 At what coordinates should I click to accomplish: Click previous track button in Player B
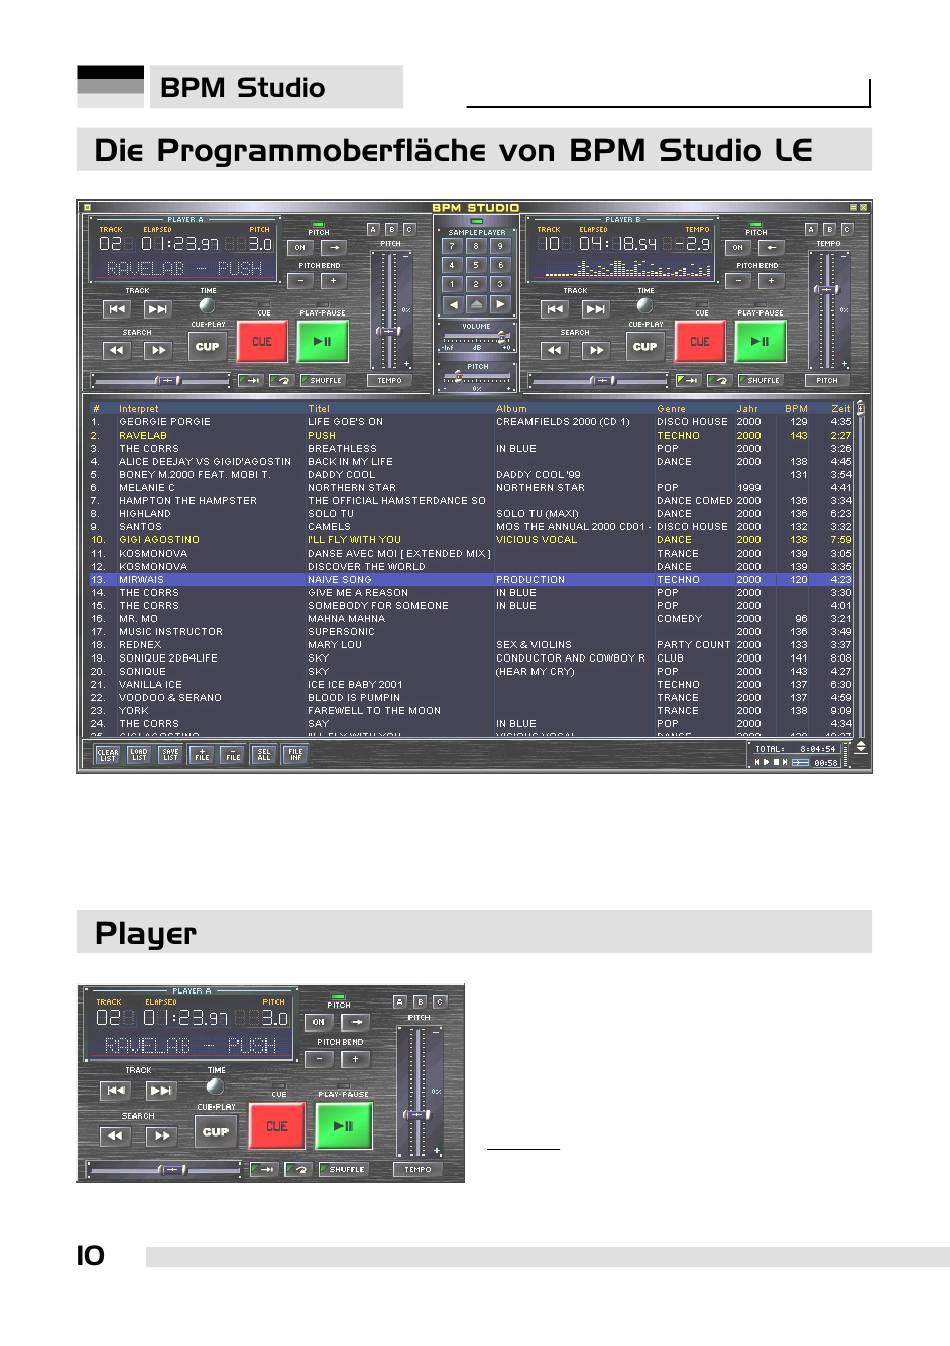tap(555, 309)
